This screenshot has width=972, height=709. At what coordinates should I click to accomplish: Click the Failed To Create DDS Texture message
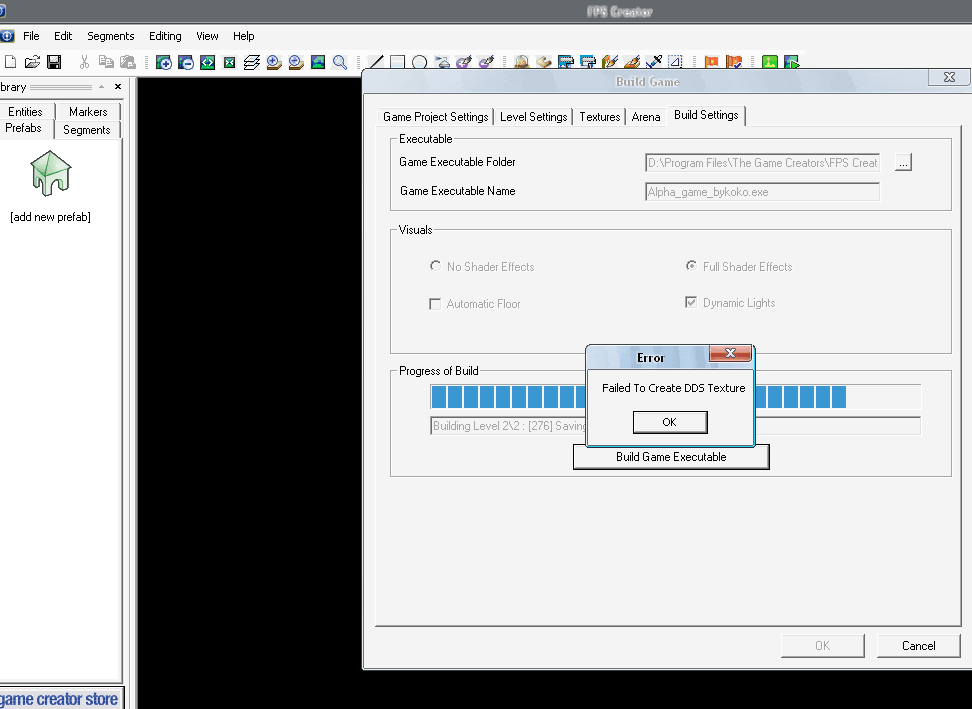tap(673, 388)
